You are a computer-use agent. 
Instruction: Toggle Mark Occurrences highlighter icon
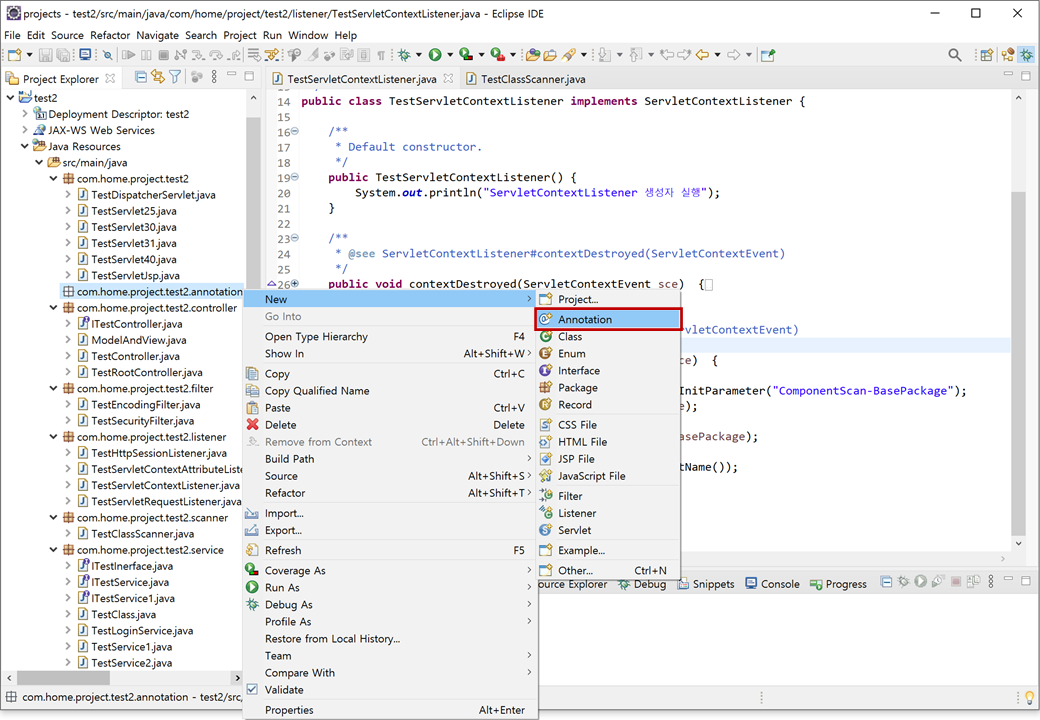[x=312, y=55]
